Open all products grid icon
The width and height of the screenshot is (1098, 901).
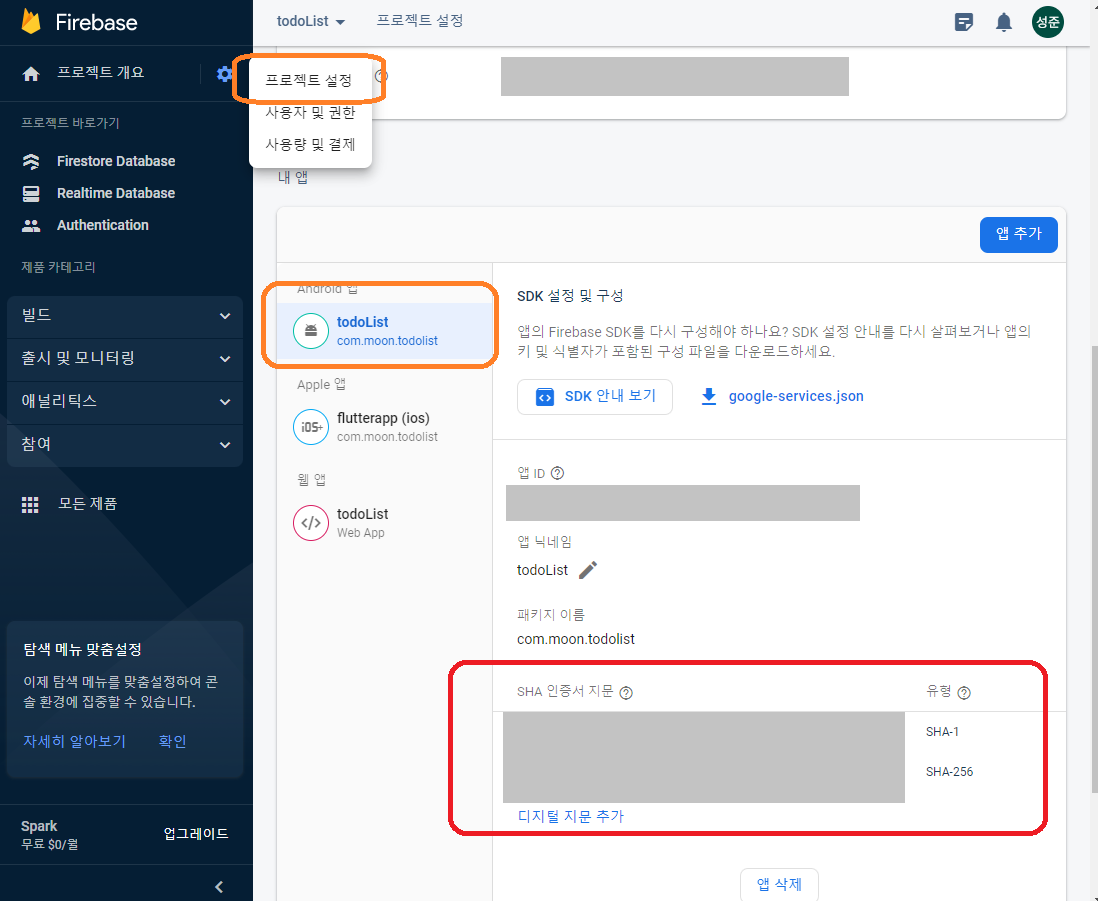(30, 505)
